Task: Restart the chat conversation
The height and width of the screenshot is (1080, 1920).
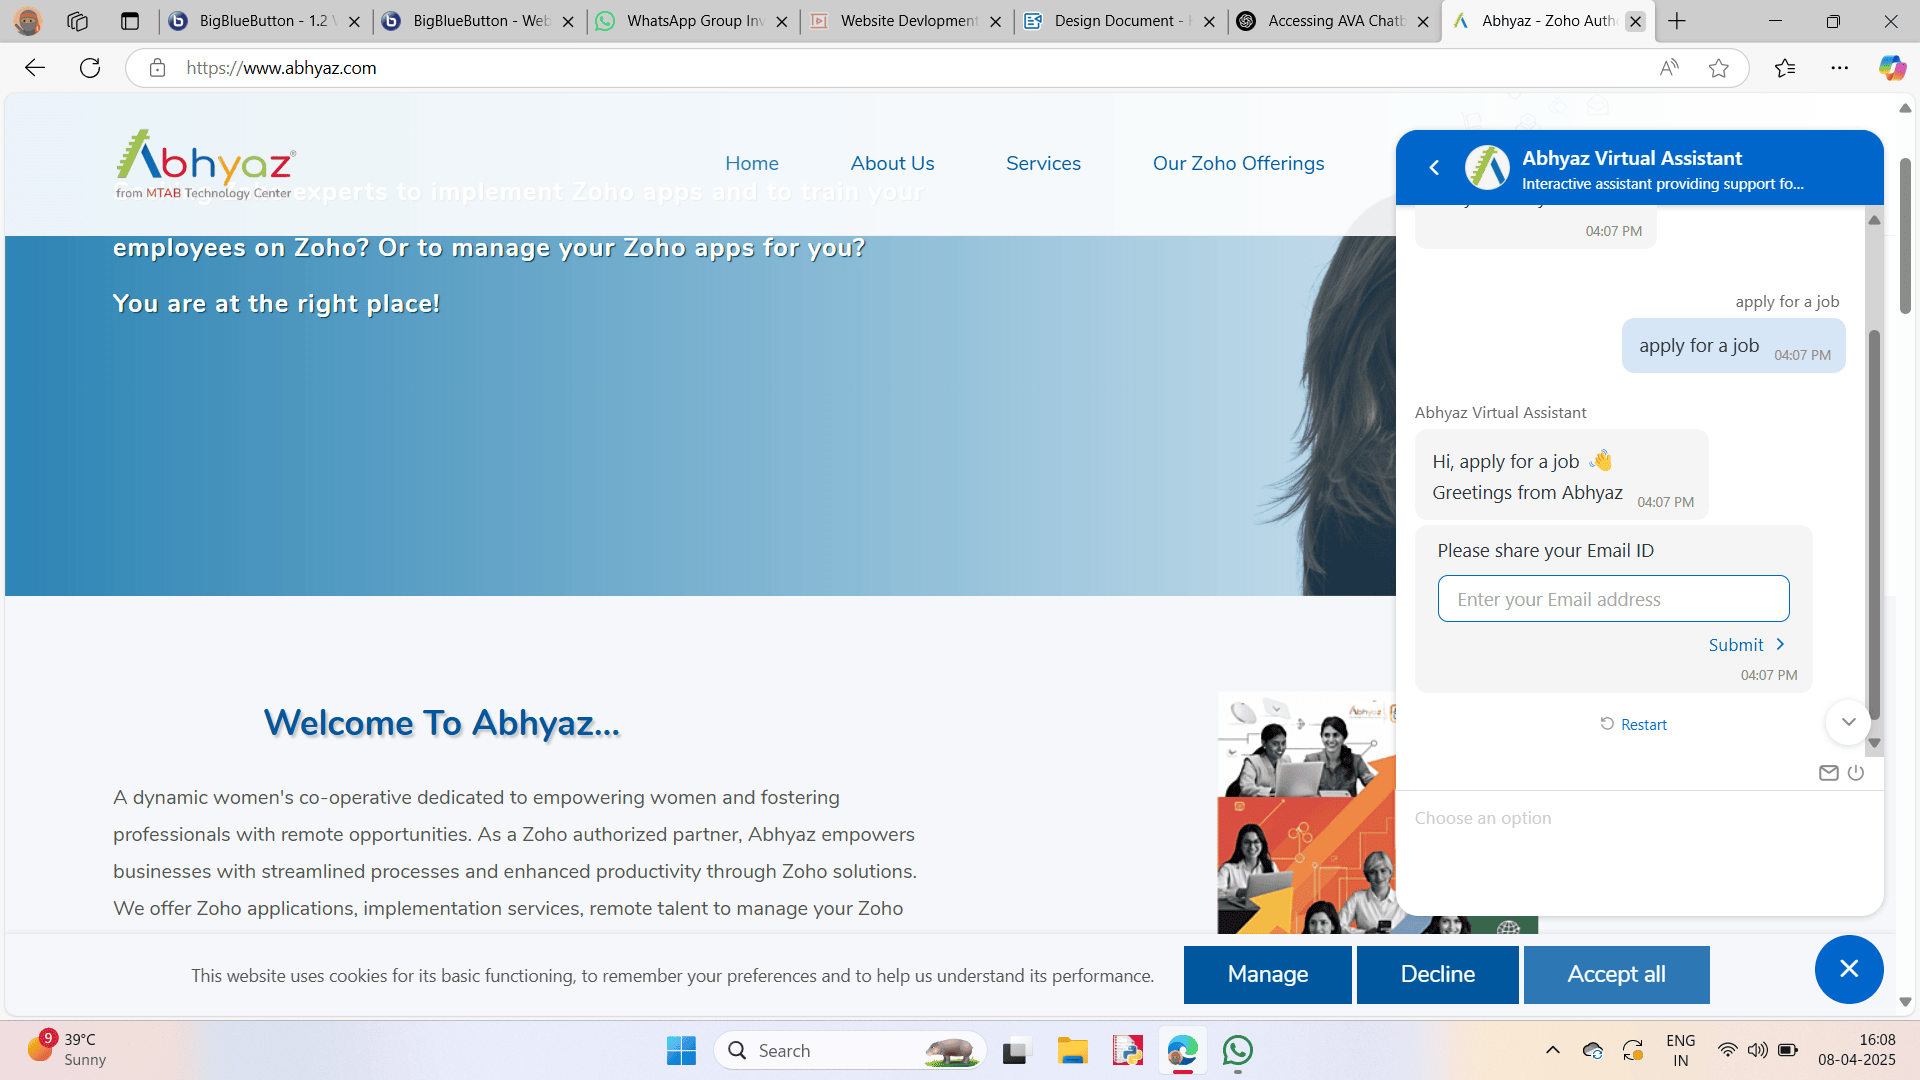Action: tap(1633, 725)
